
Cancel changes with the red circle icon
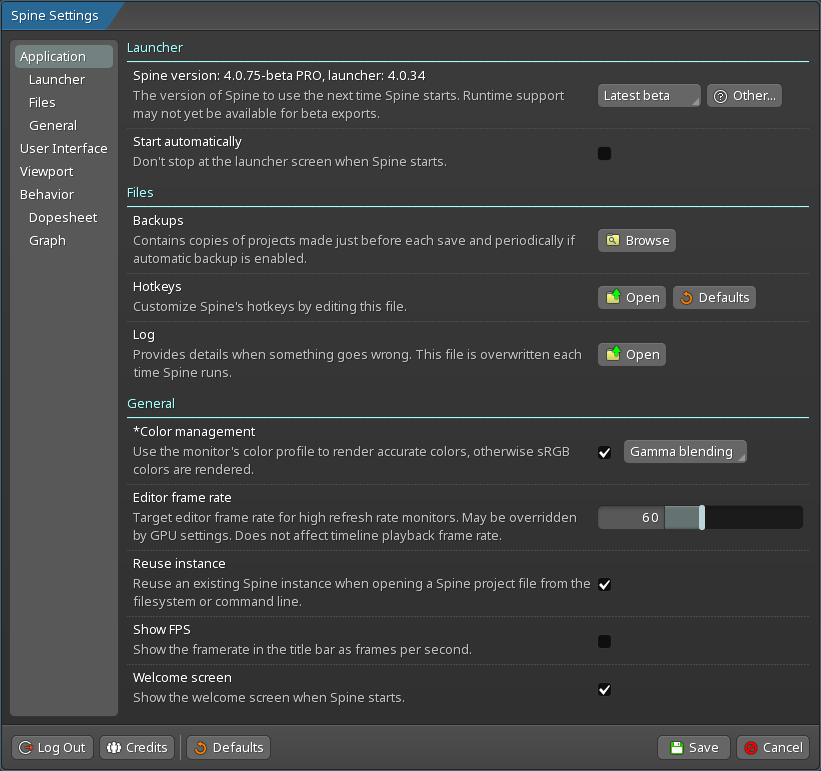point(752,747)
